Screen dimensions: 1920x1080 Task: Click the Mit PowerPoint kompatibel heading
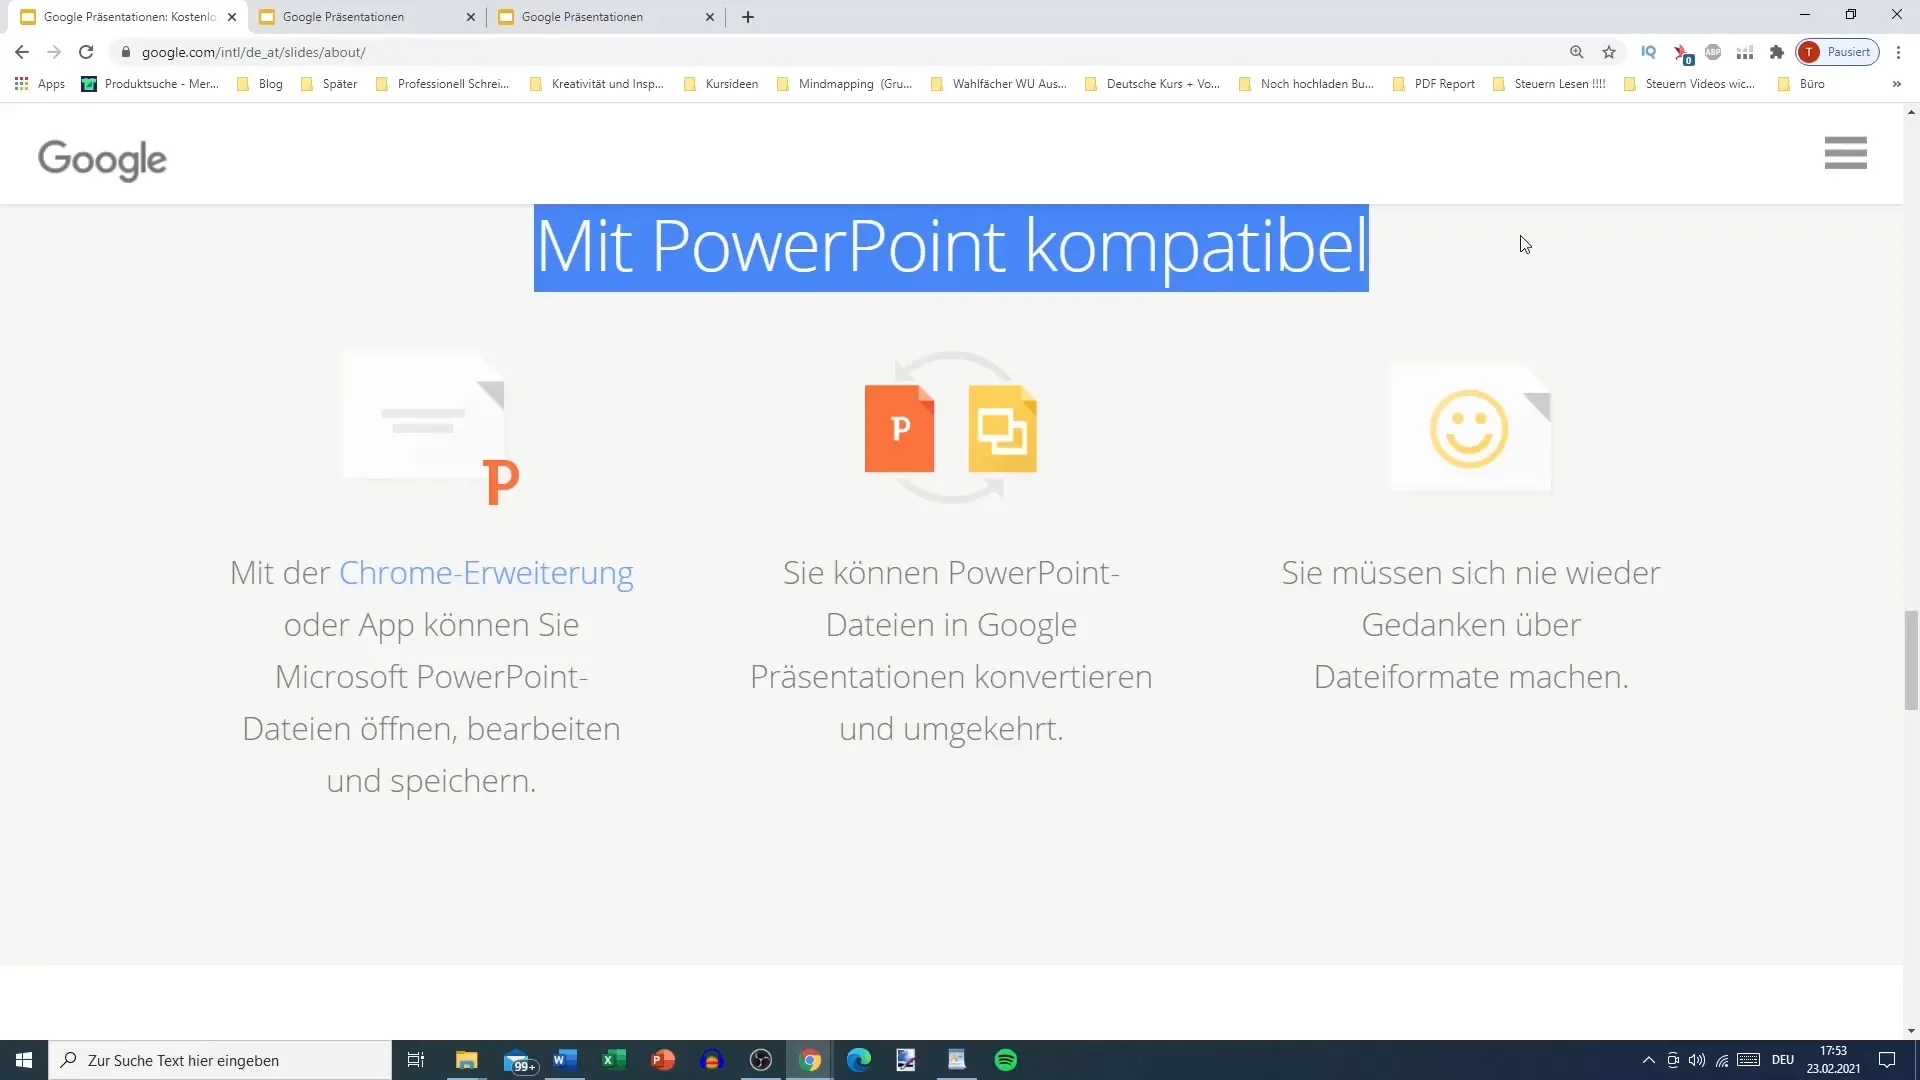pos(951,247)
